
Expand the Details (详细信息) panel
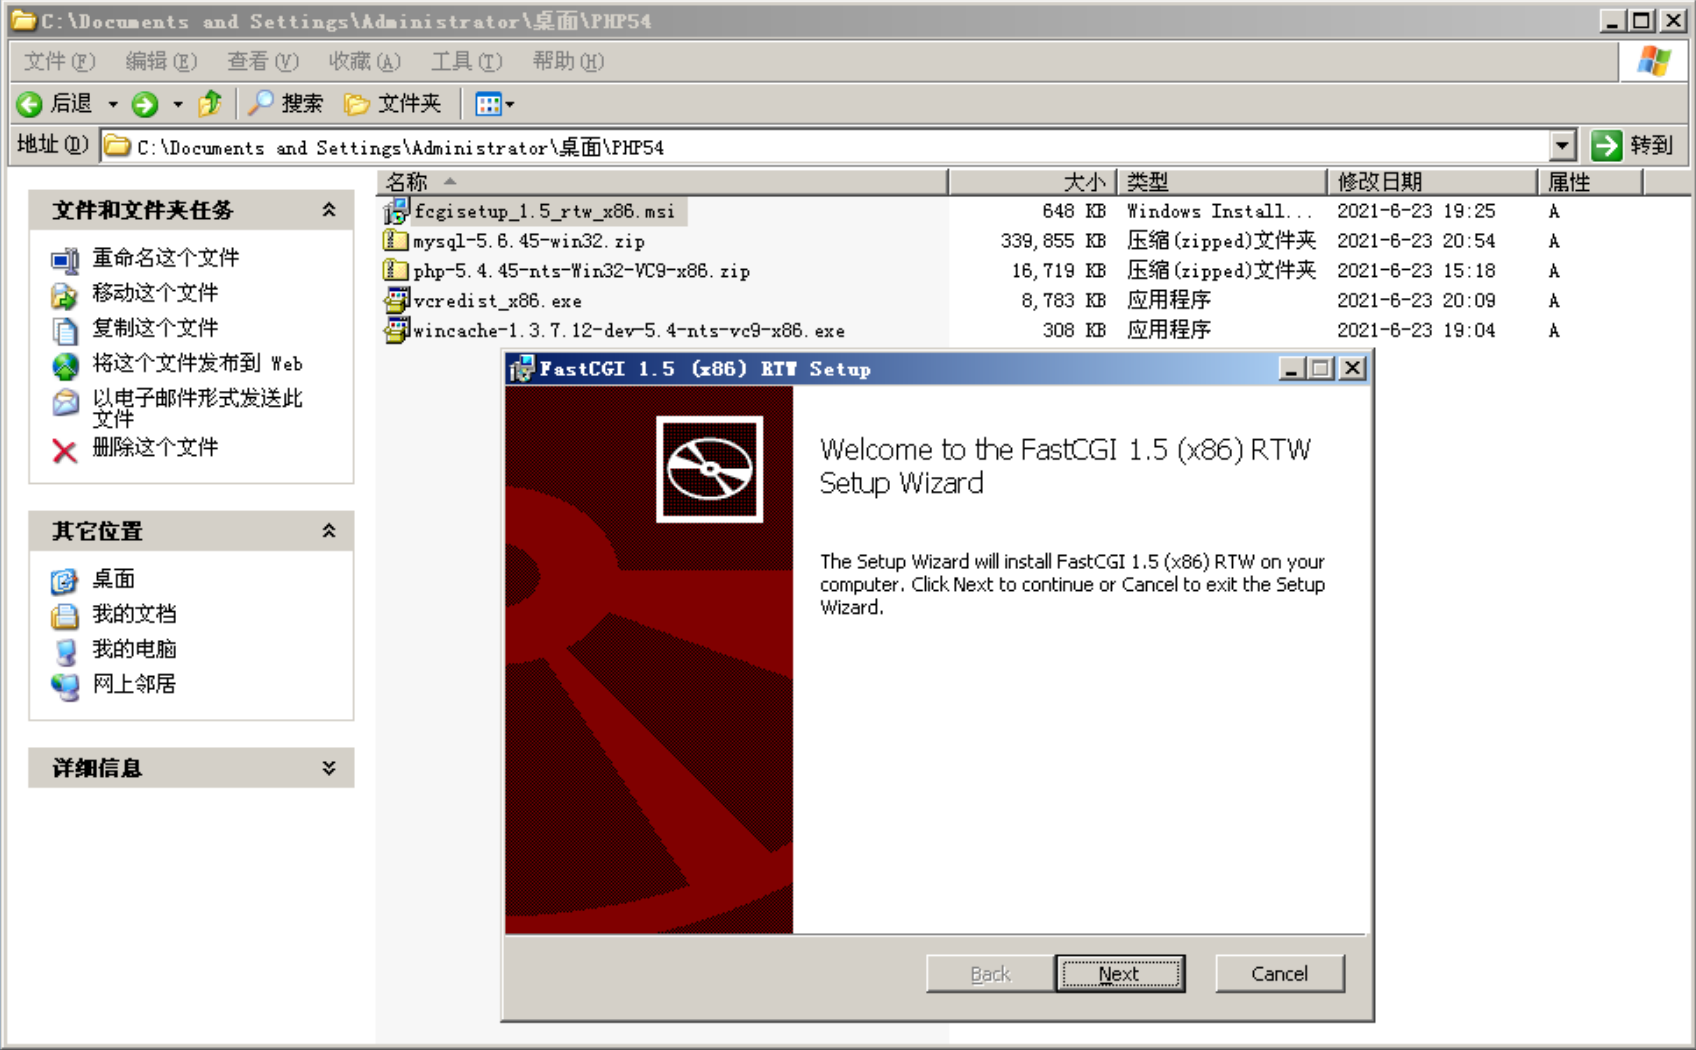329,768
